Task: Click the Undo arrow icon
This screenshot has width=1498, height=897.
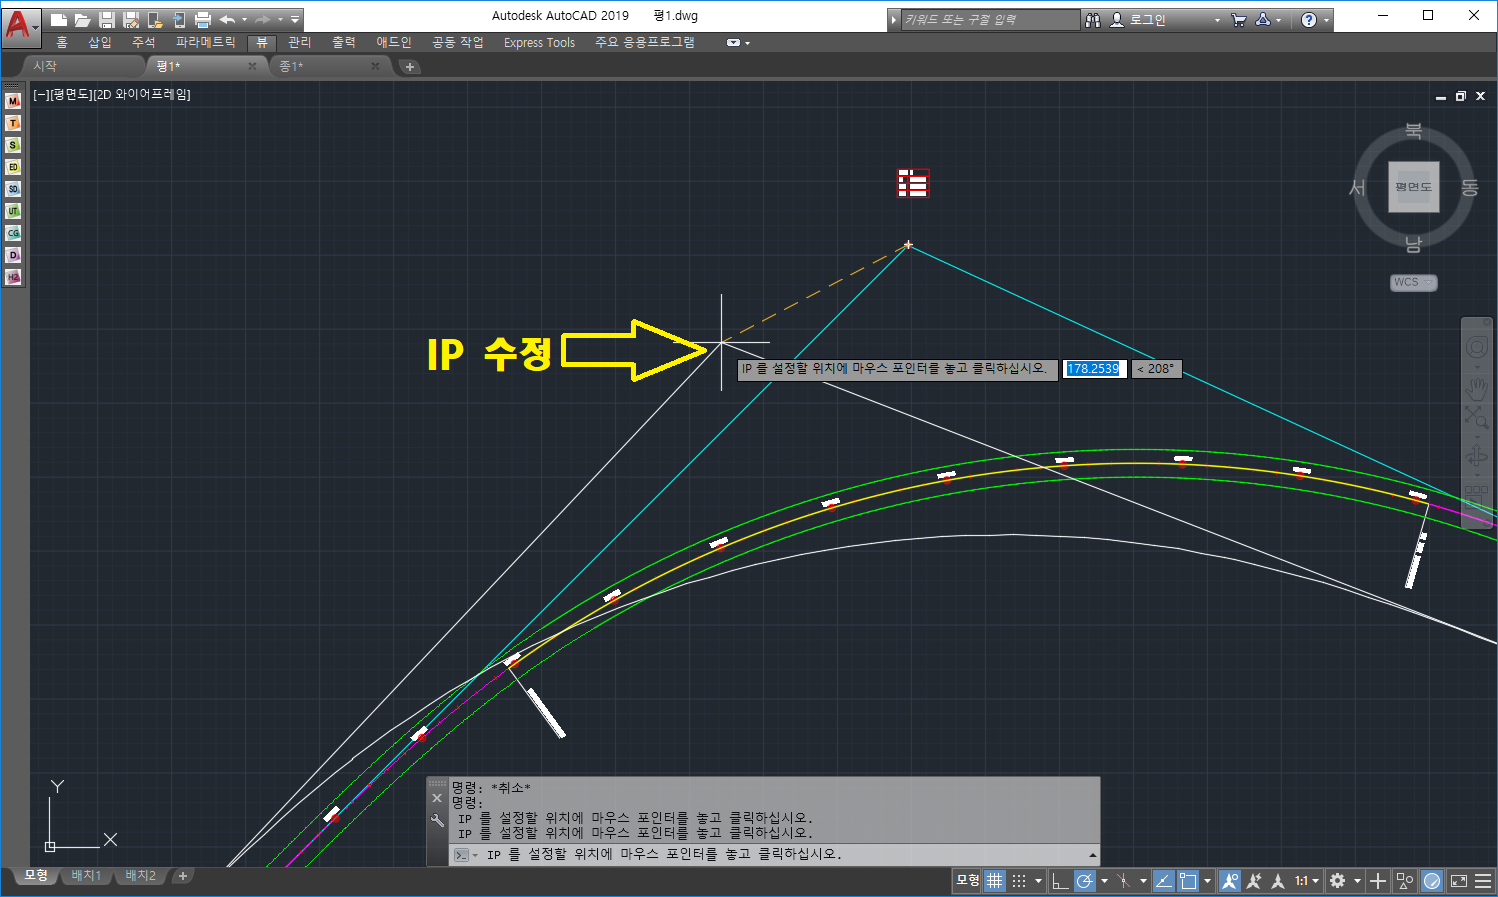Action: 227,19
